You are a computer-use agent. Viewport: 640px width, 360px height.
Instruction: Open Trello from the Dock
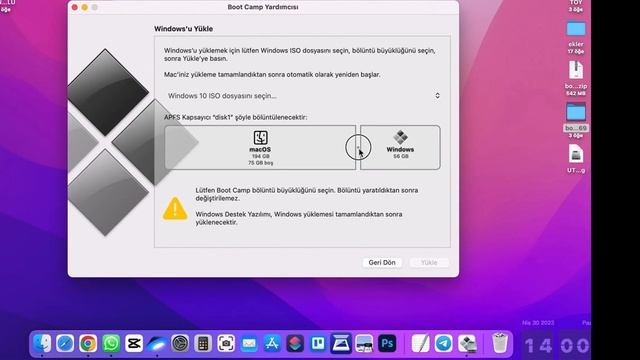pyautogui.click(x=318, y=343)
